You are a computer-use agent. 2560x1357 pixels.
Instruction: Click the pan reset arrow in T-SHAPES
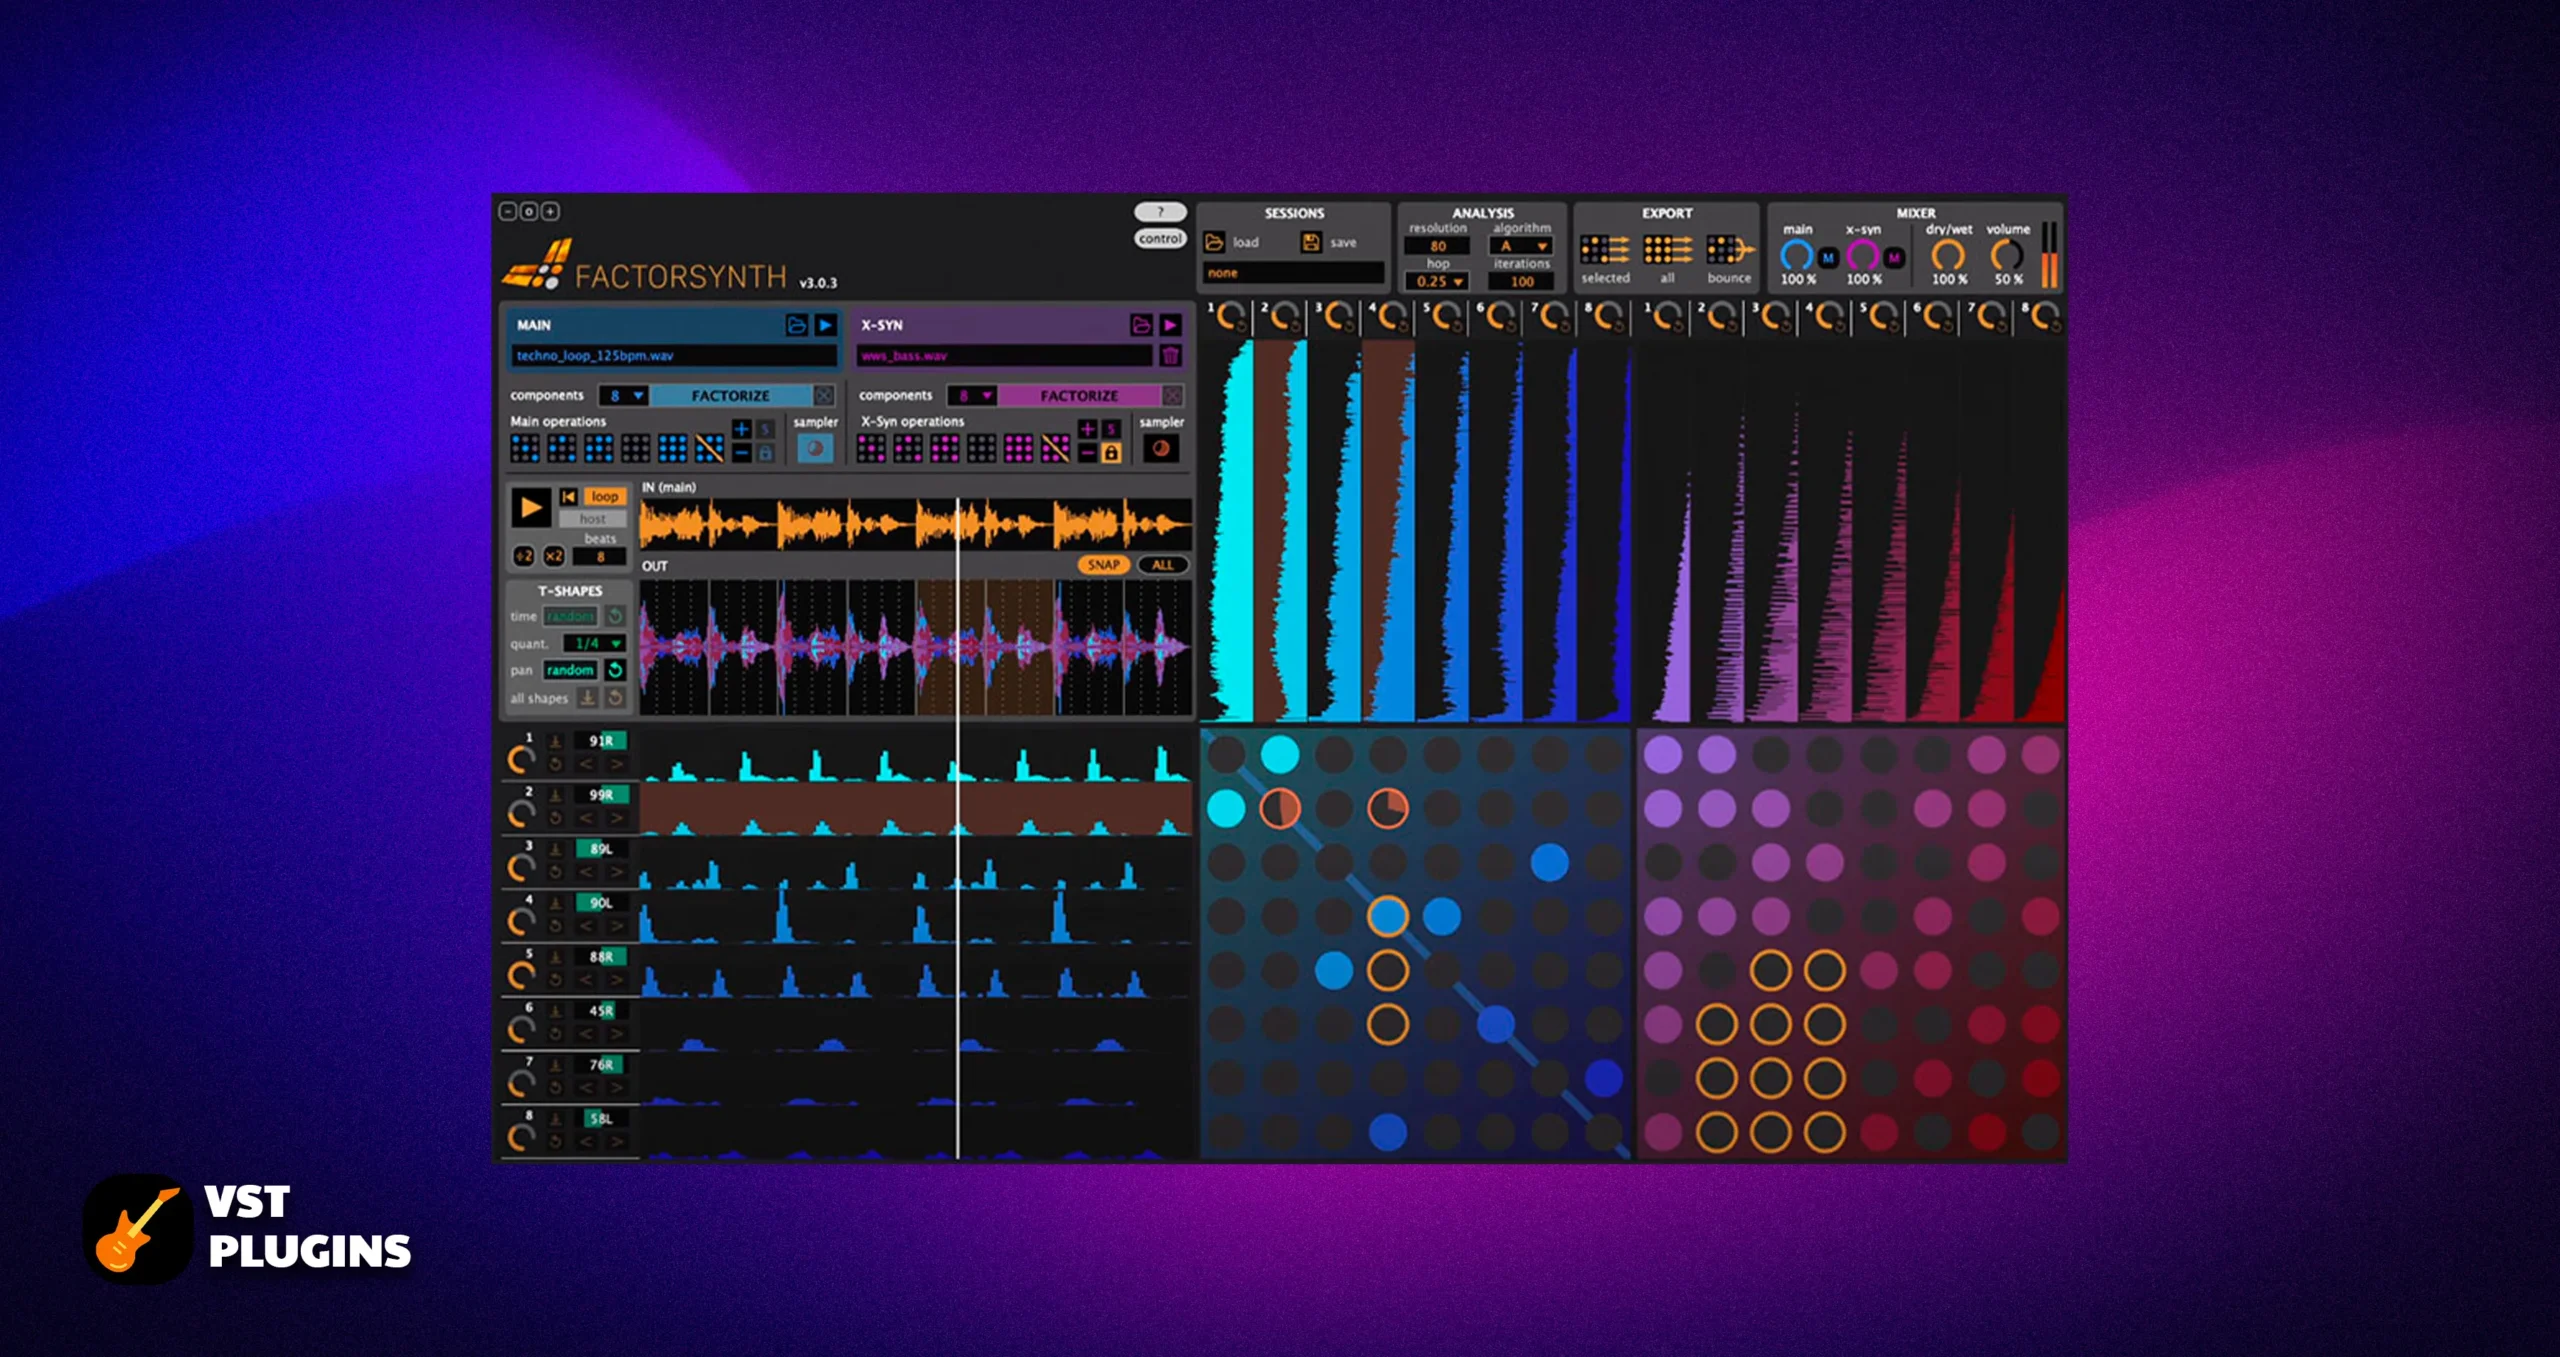pos(616,670)
